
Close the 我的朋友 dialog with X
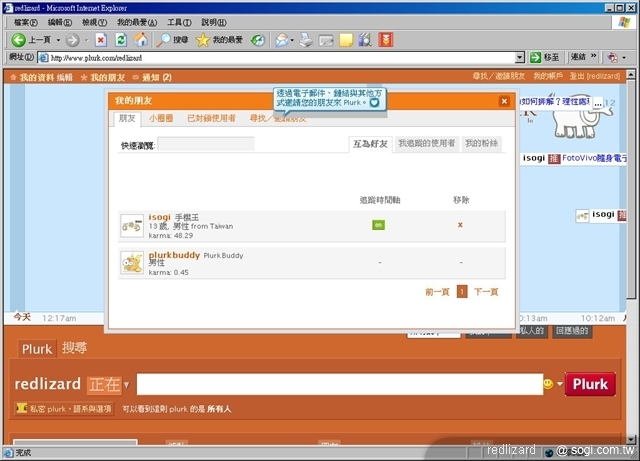(x=504, y=101)
